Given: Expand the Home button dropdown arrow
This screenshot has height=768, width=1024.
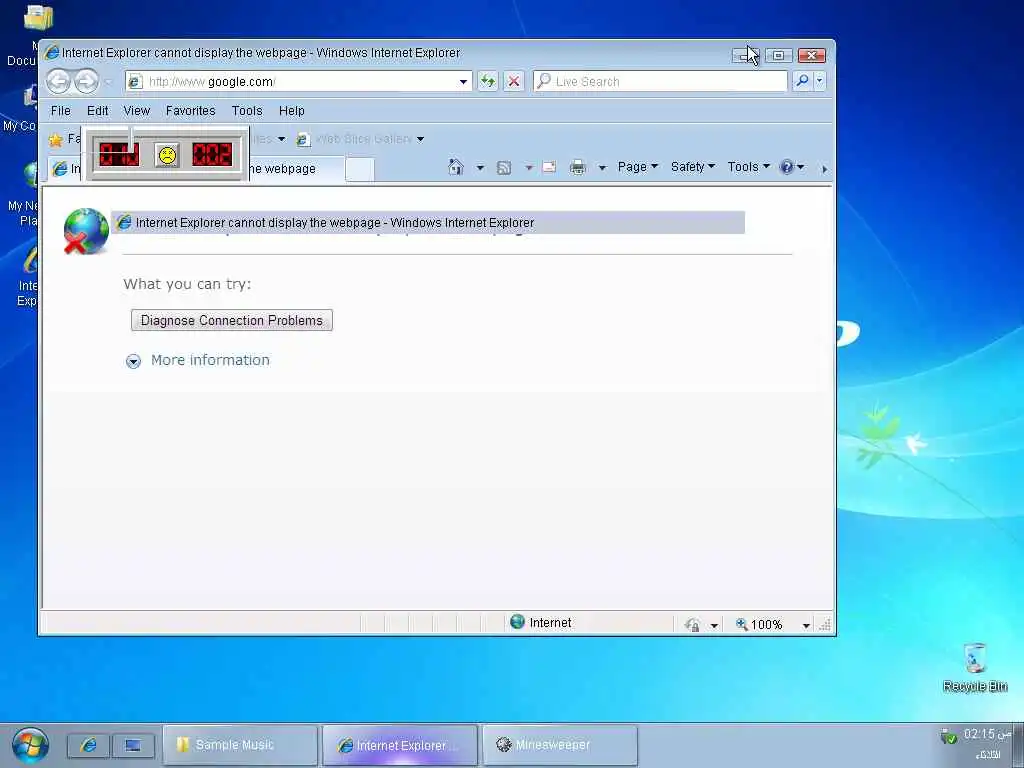Looking at the screenshot, I should point(480,168).
